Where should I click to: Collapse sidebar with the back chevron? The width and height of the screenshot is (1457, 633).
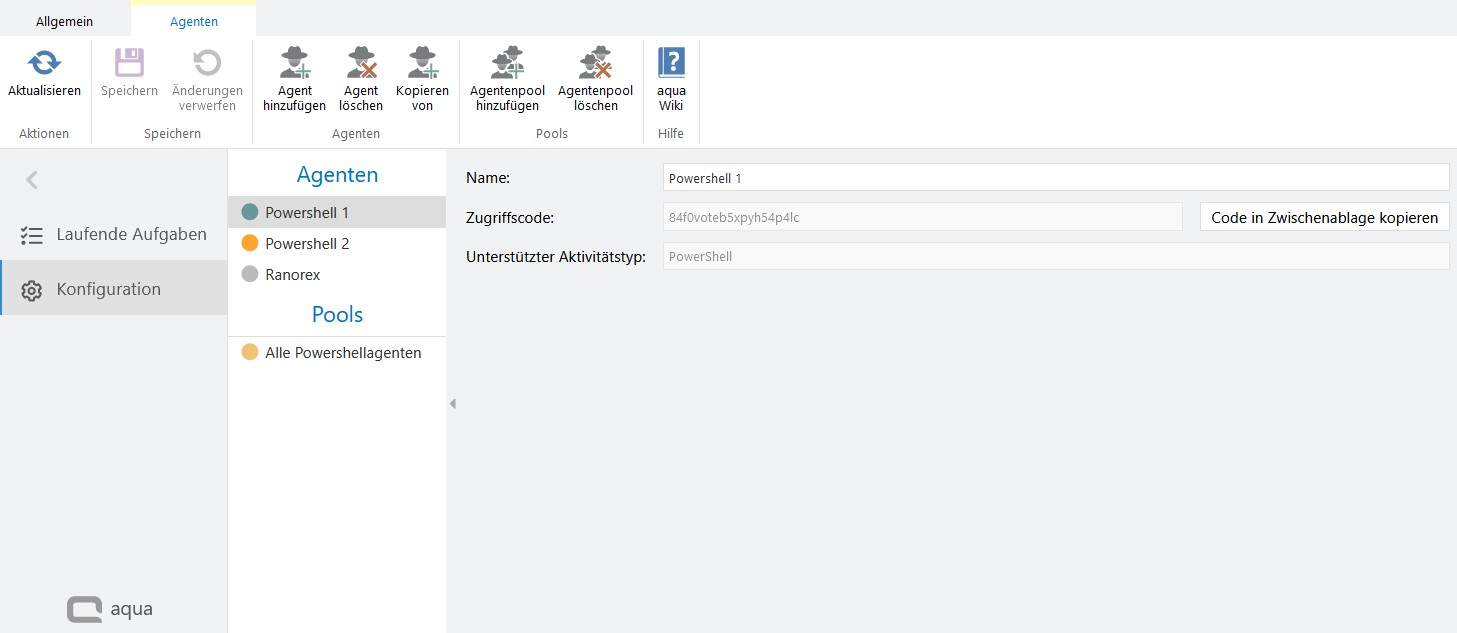32,180
